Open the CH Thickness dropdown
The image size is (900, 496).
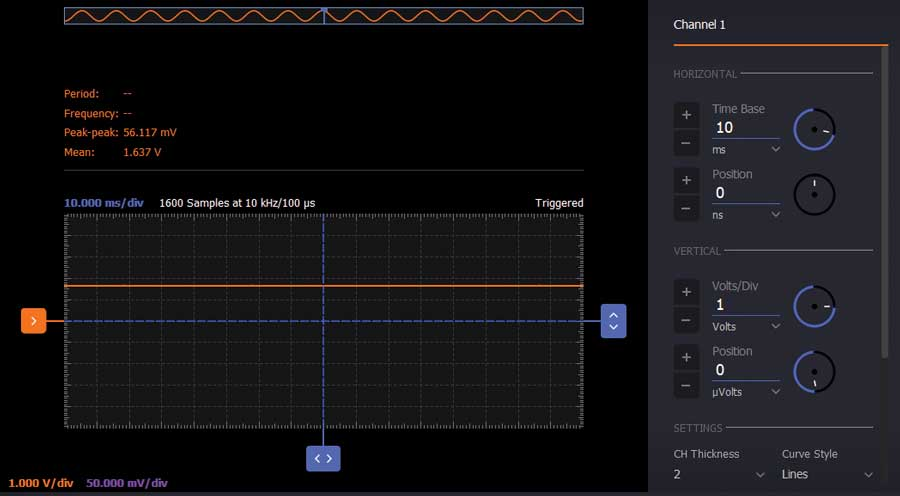tap(720, 474)
